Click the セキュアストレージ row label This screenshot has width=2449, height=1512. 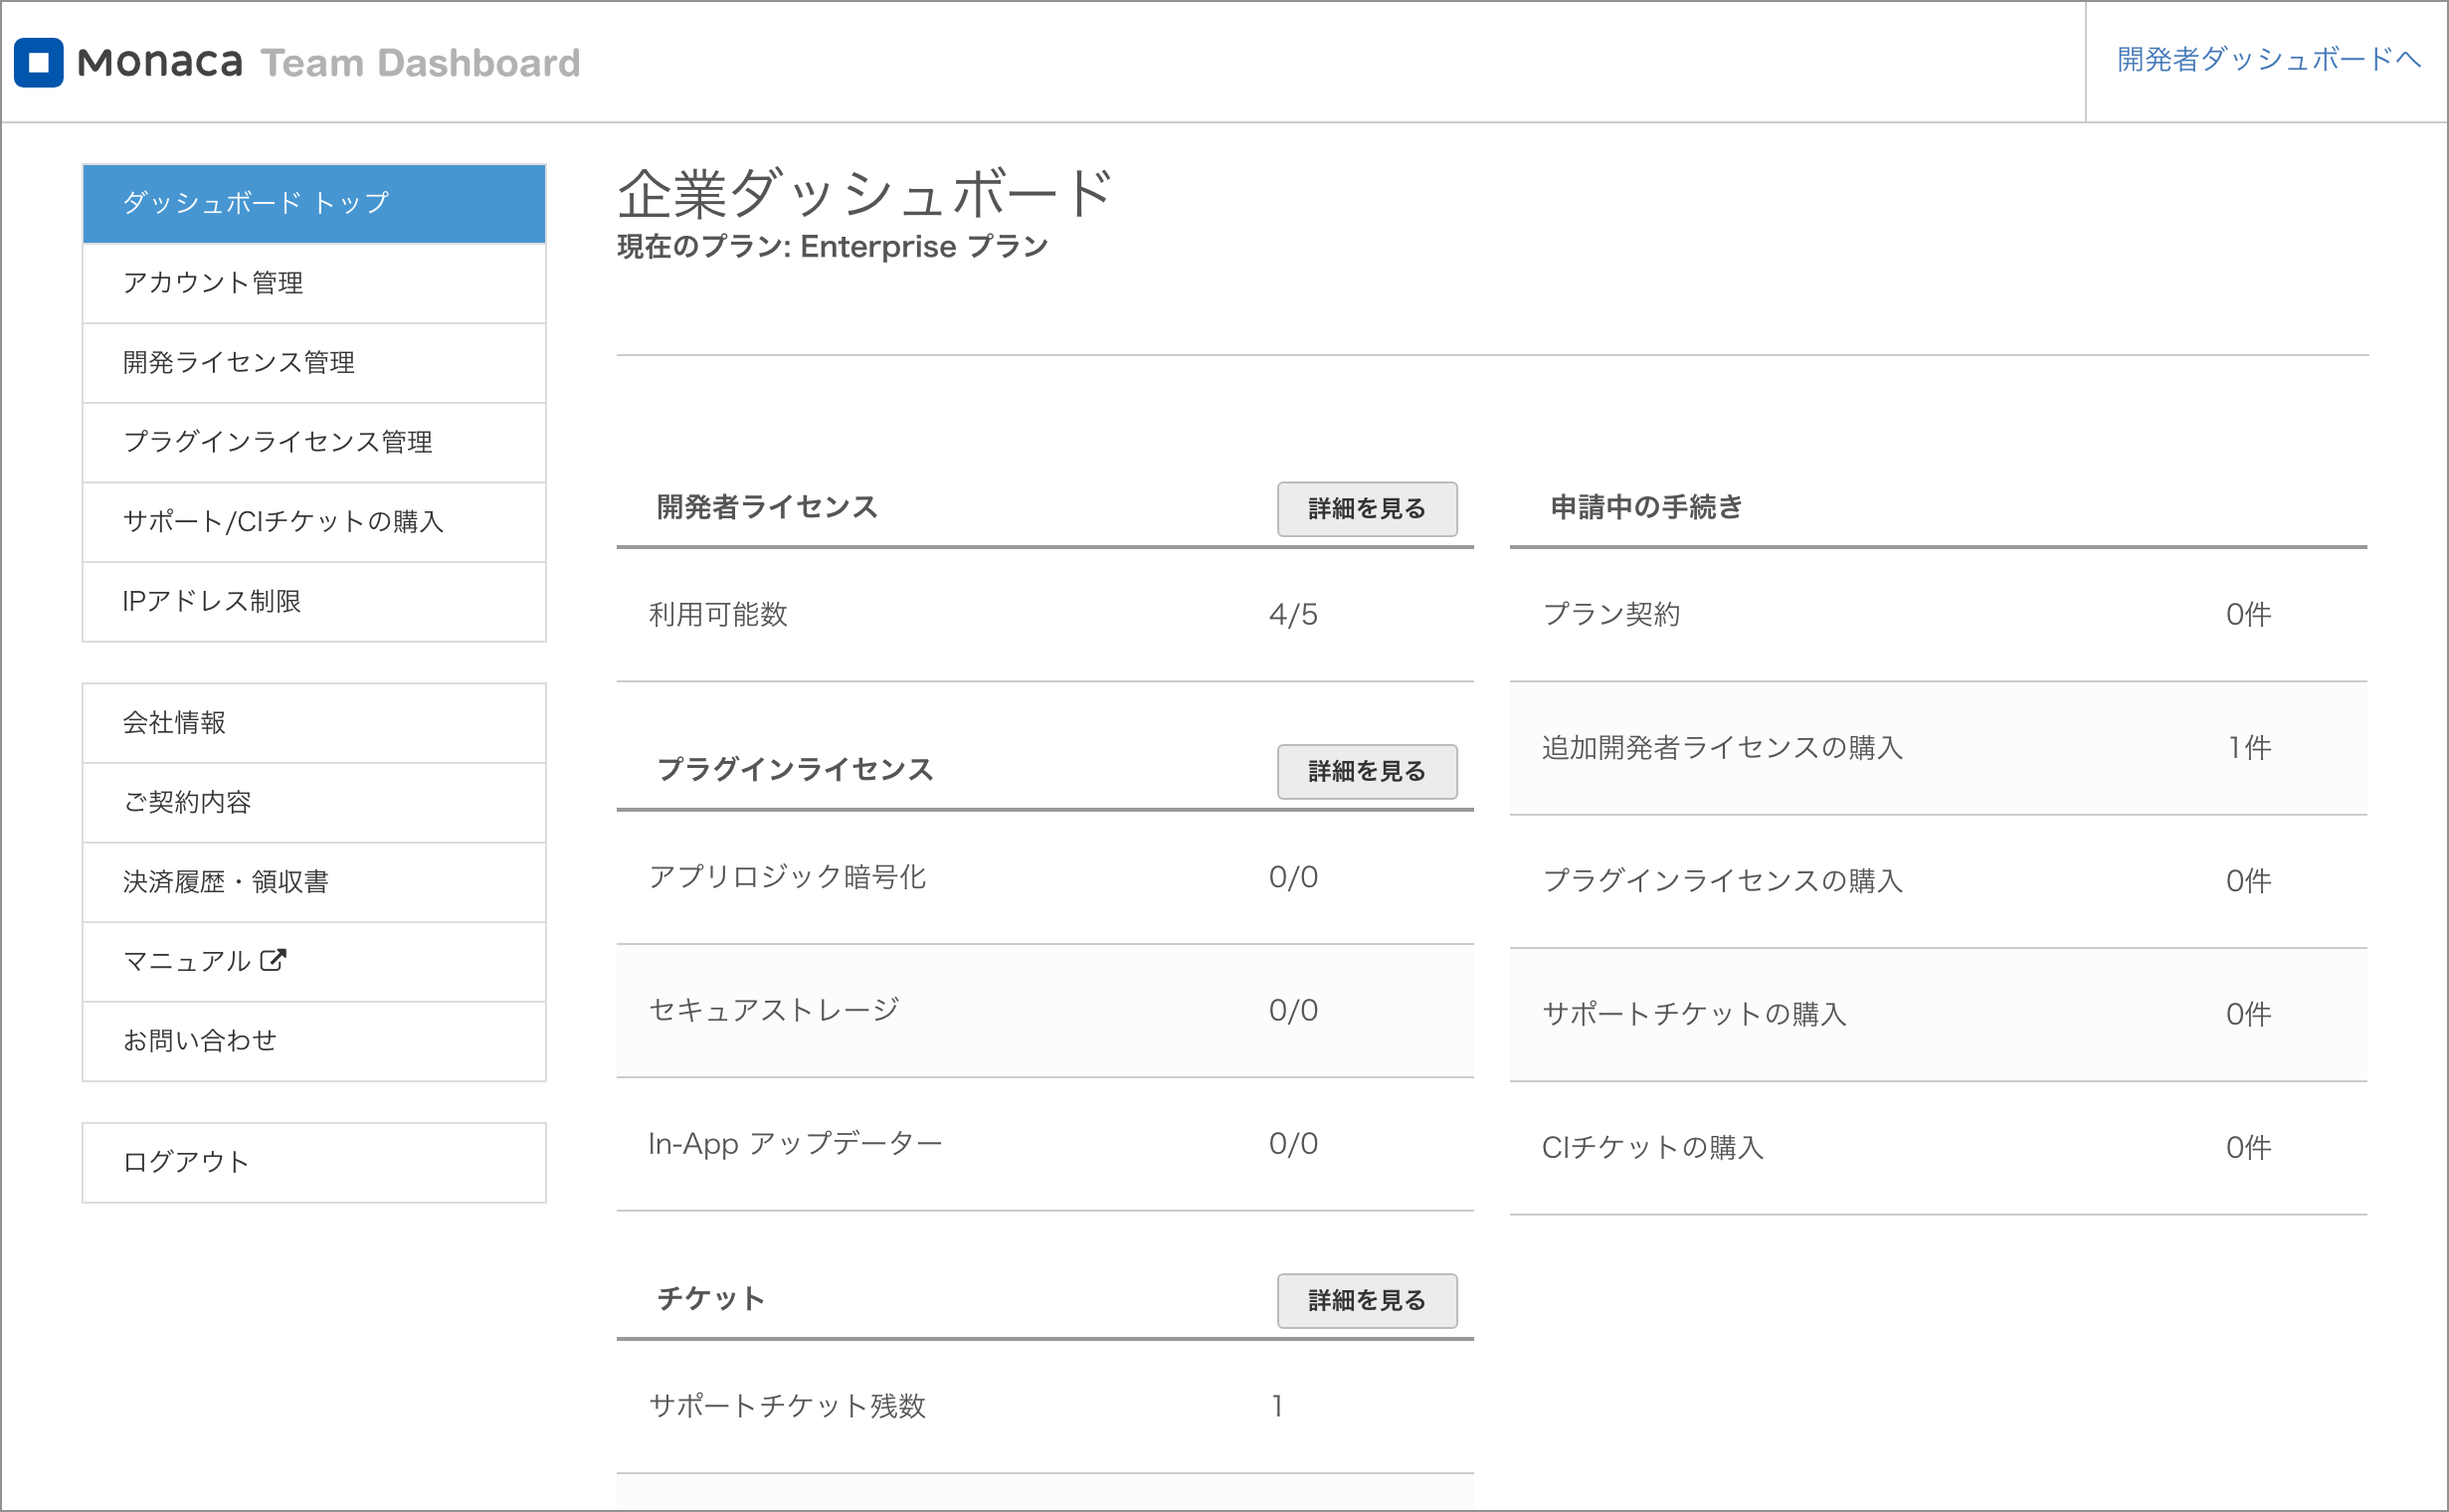click(x=773, y=1010)
